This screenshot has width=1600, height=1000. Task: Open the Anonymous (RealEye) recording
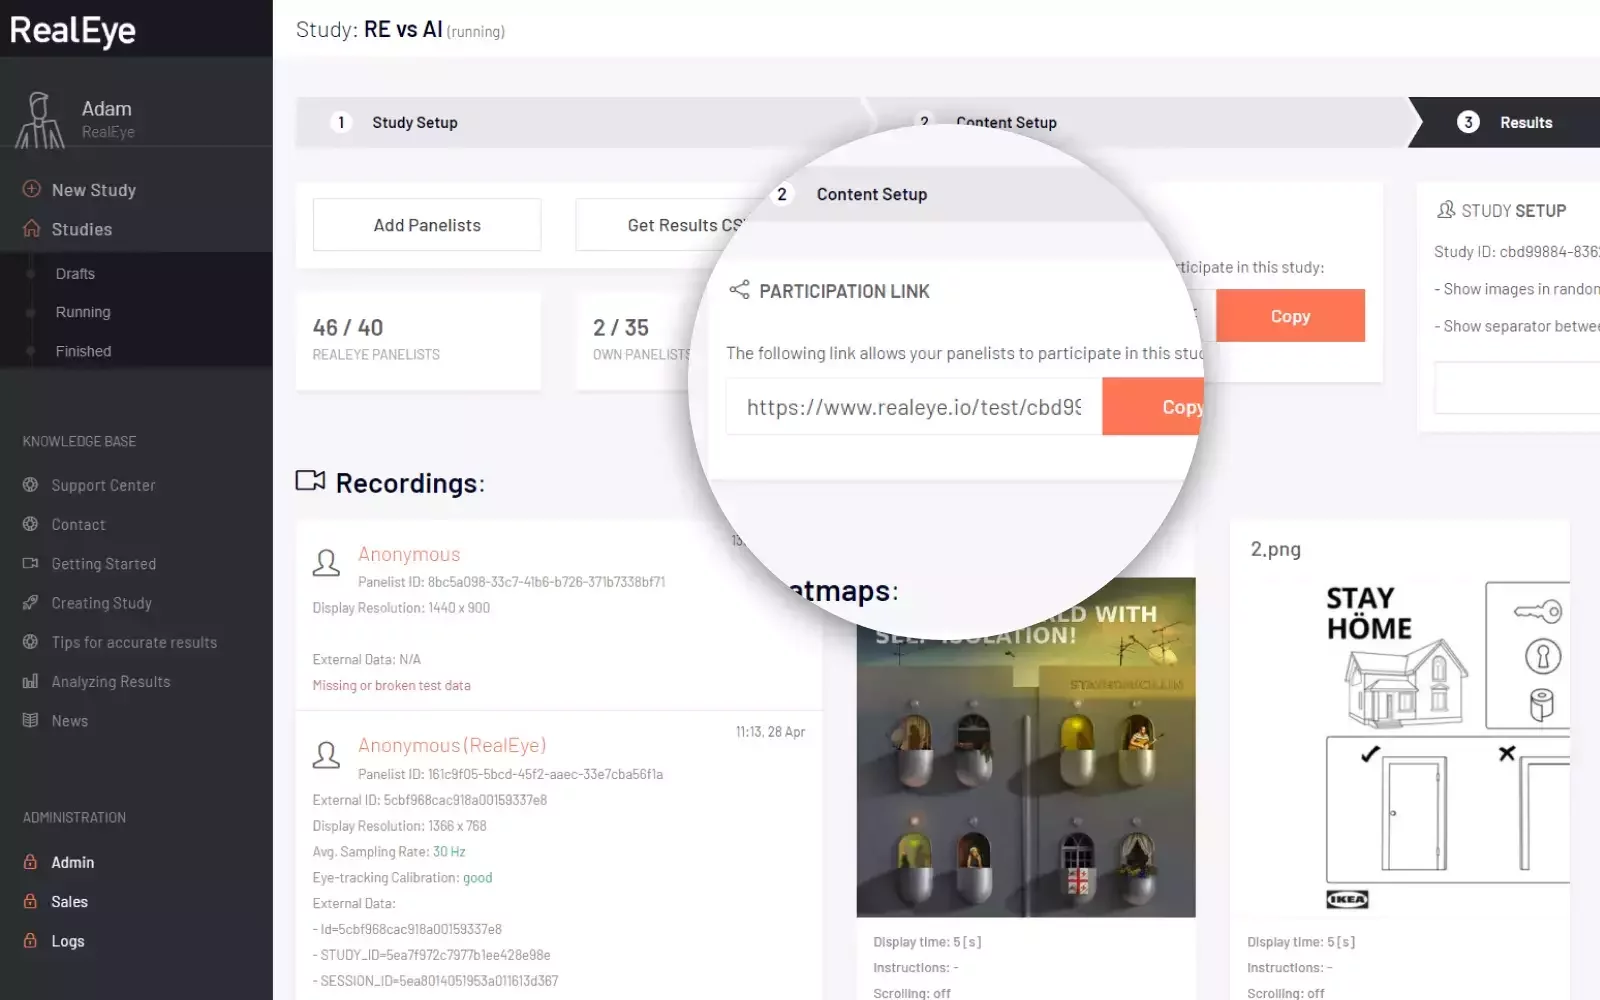tap(452, 745)
